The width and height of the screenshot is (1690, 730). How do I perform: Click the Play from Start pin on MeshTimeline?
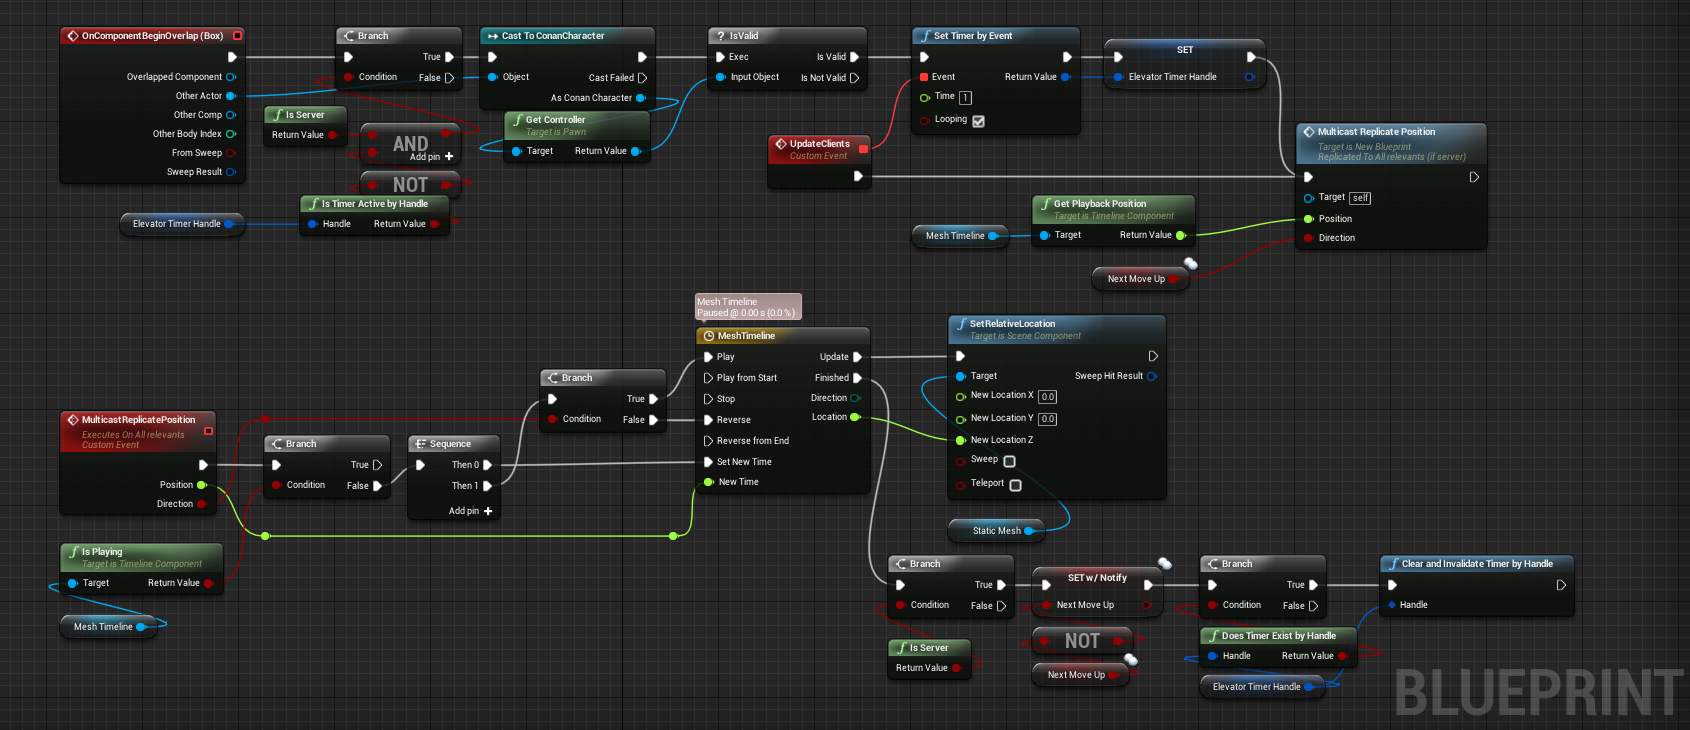point(709,378)
